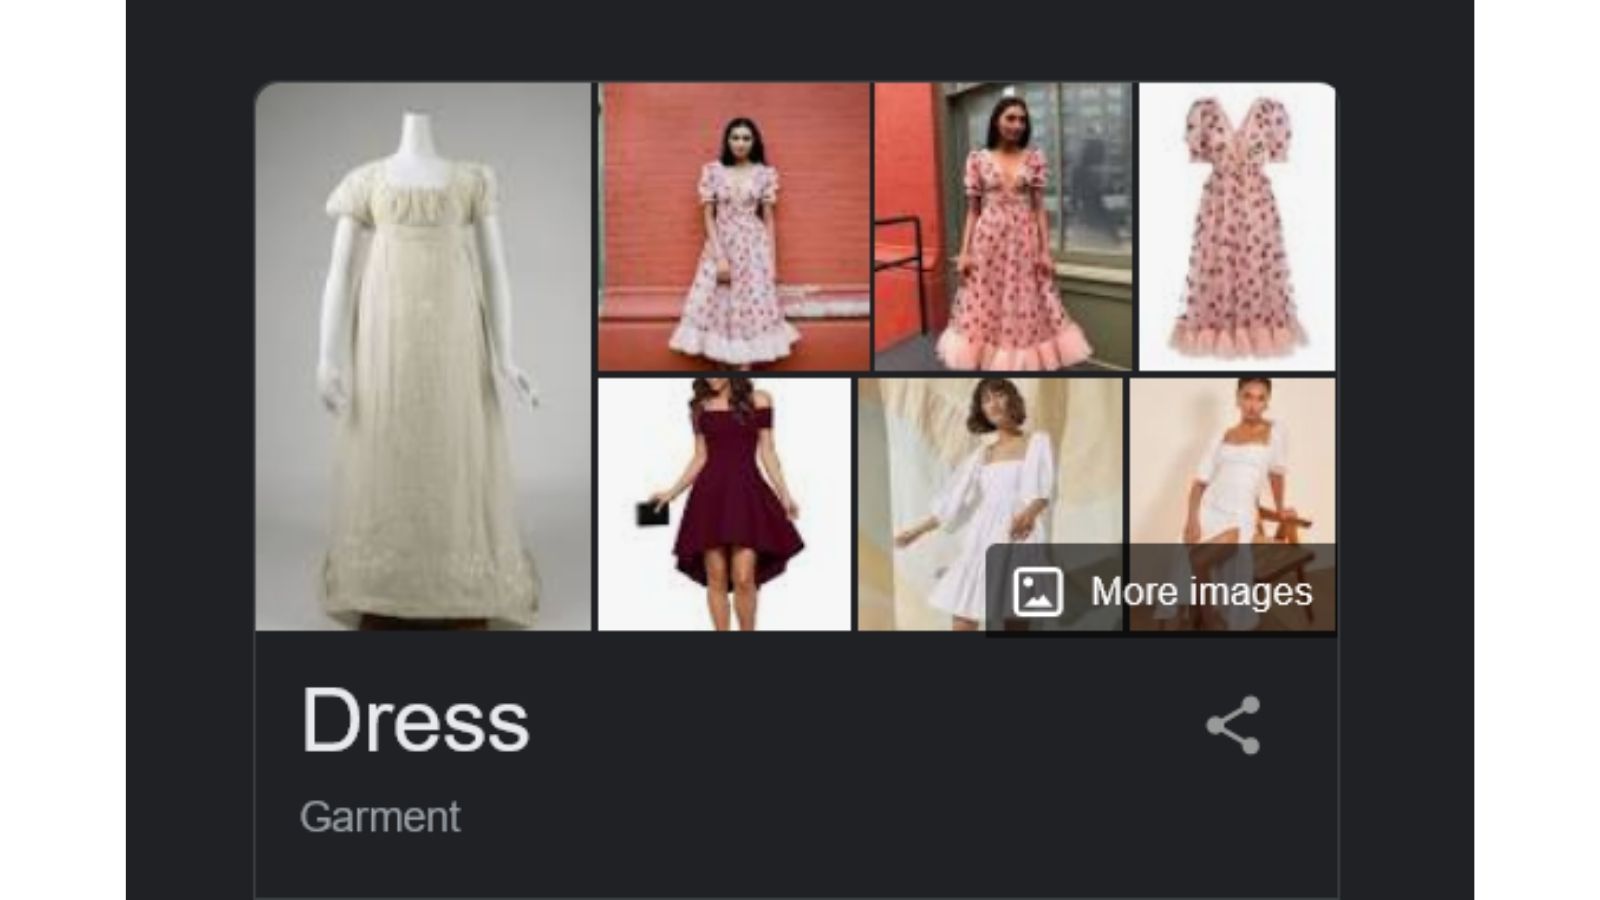This screenshot has height=900, width=1600.
Task: Open the pink dress photo by window
Action: [1004, 227]
